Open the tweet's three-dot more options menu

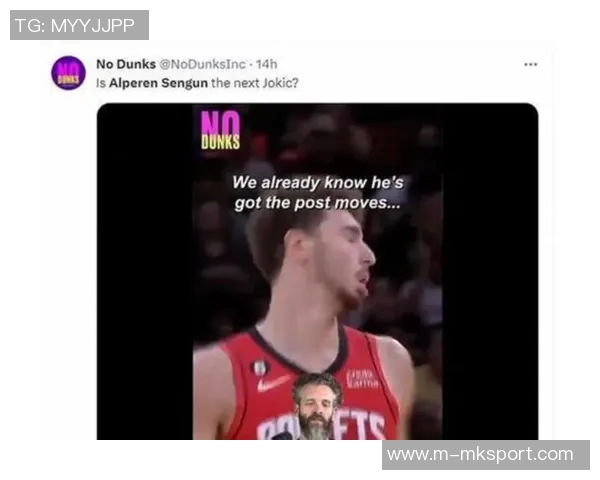531,64
